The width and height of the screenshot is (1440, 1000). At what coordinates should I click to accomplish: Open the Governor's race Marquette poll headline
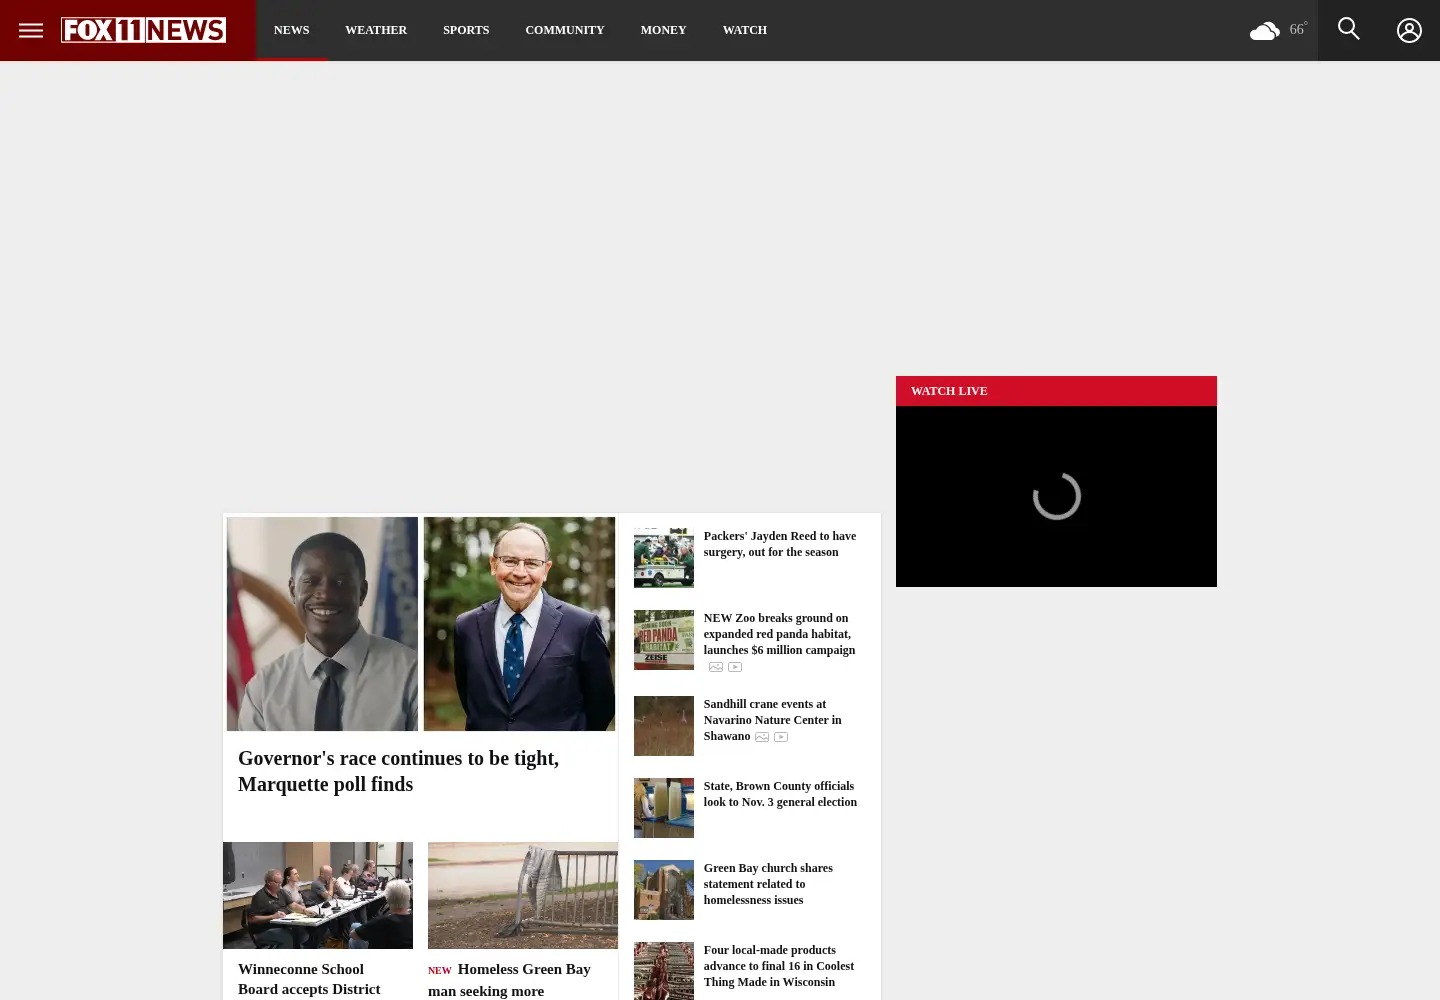coord(398,771)
